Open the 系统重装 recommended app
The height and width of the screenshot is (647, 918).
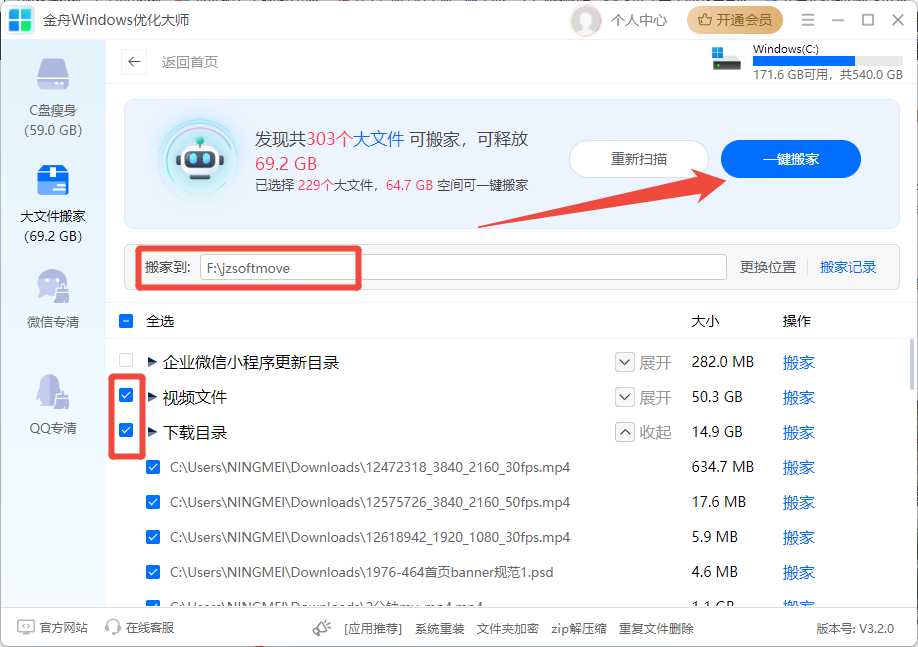click(x=440, y=629)
